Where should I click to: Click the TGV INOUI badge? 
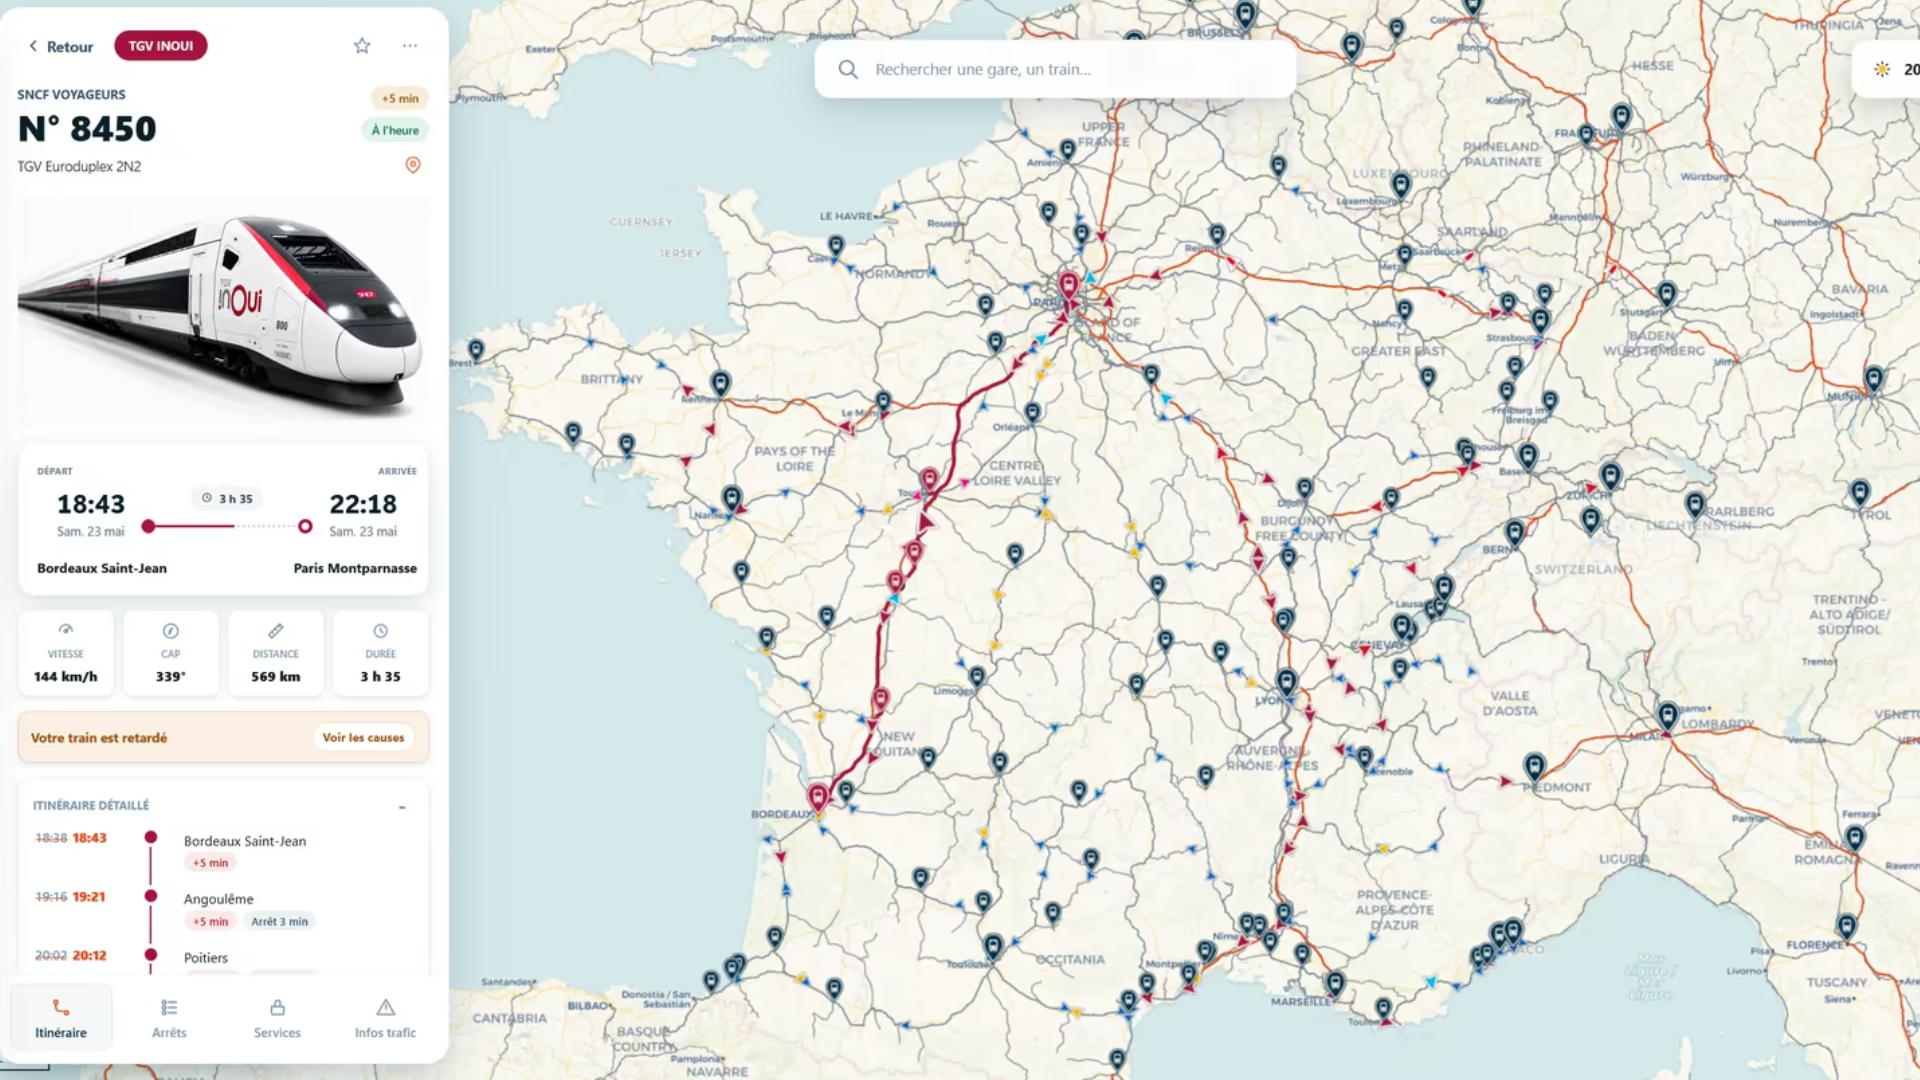pos(160,46)
